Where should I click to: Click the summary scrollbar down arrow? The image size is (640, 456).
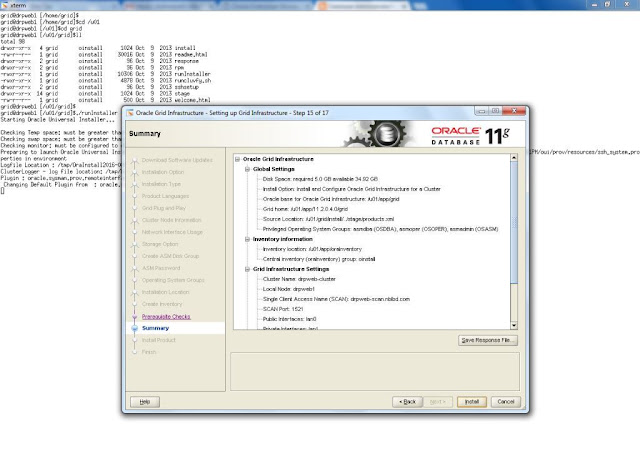[x=514, y=325]
